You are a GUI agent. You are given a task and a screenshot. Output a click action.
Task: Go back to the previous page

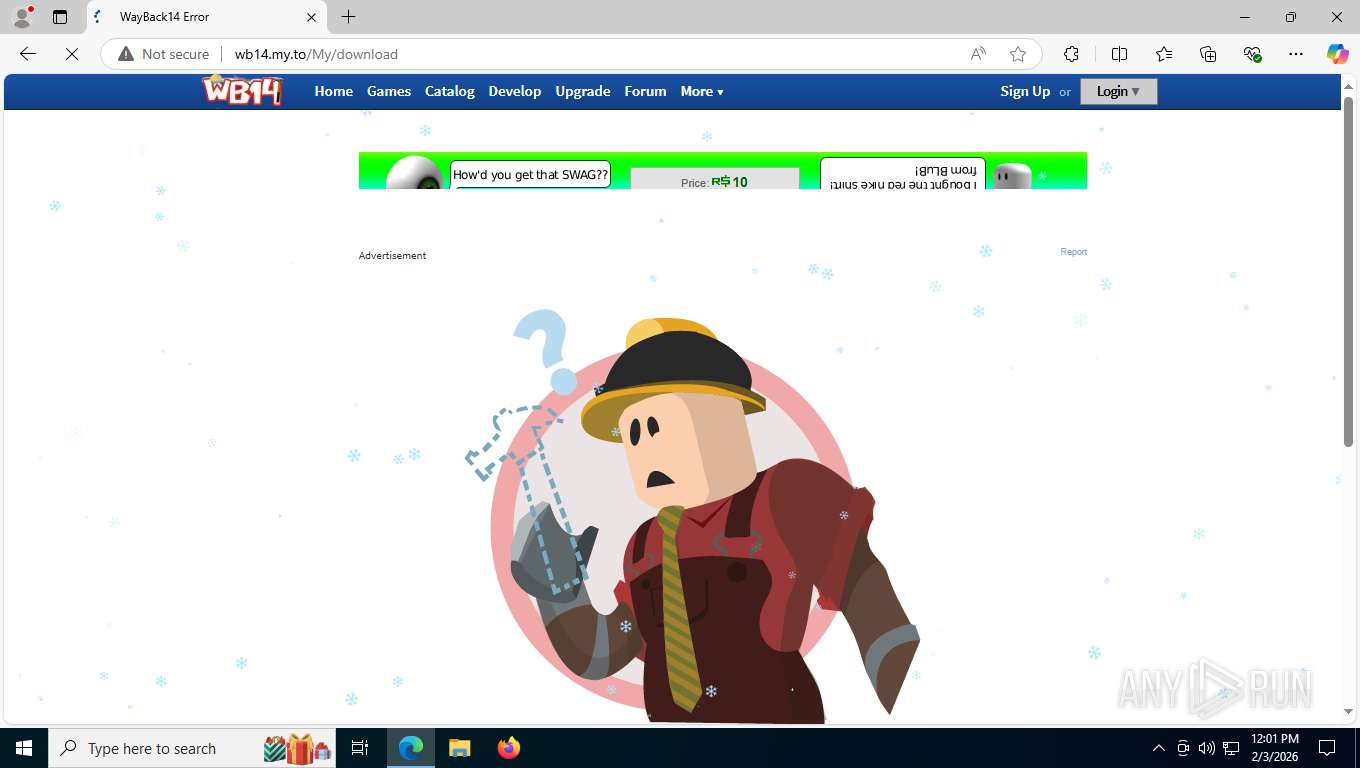coord(28,54)
